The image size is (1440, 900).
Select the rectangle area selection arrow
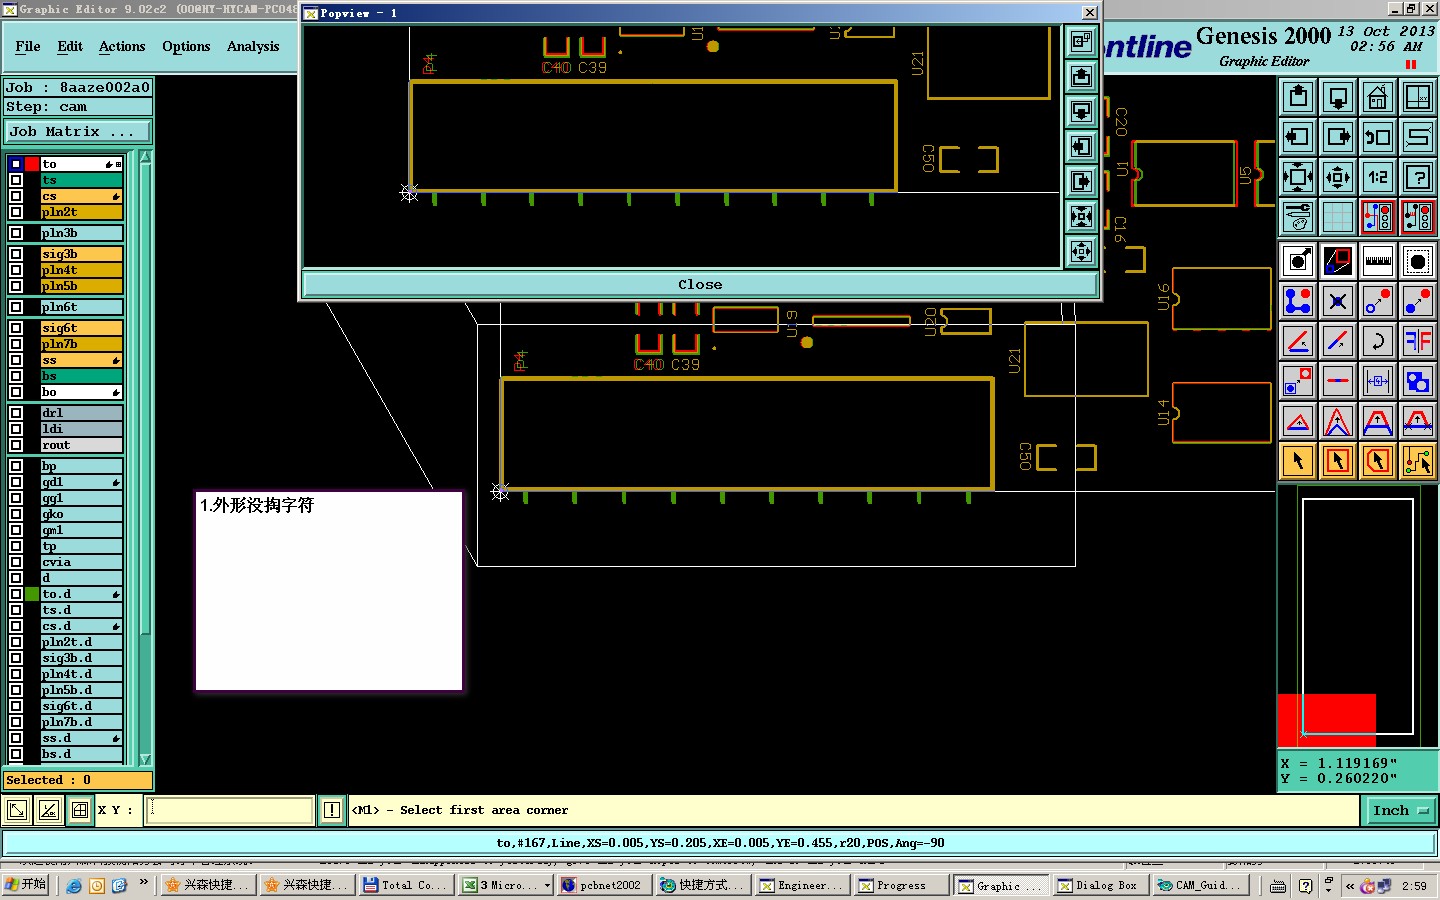coord(1338,461)
